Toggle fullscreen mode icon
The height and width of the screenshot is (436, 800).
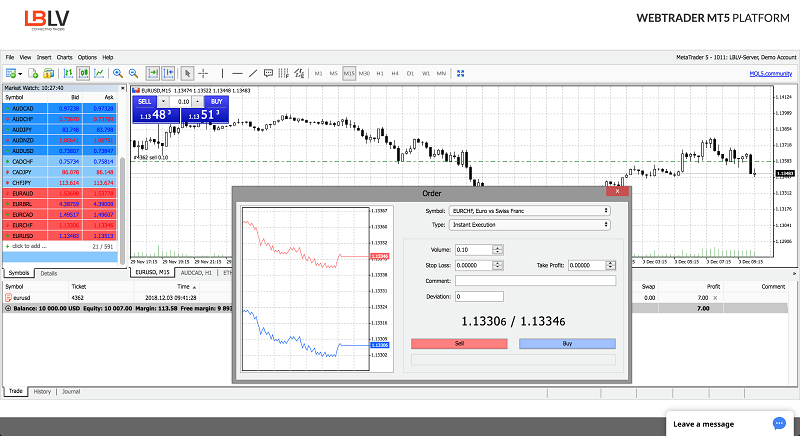point(461,73)
